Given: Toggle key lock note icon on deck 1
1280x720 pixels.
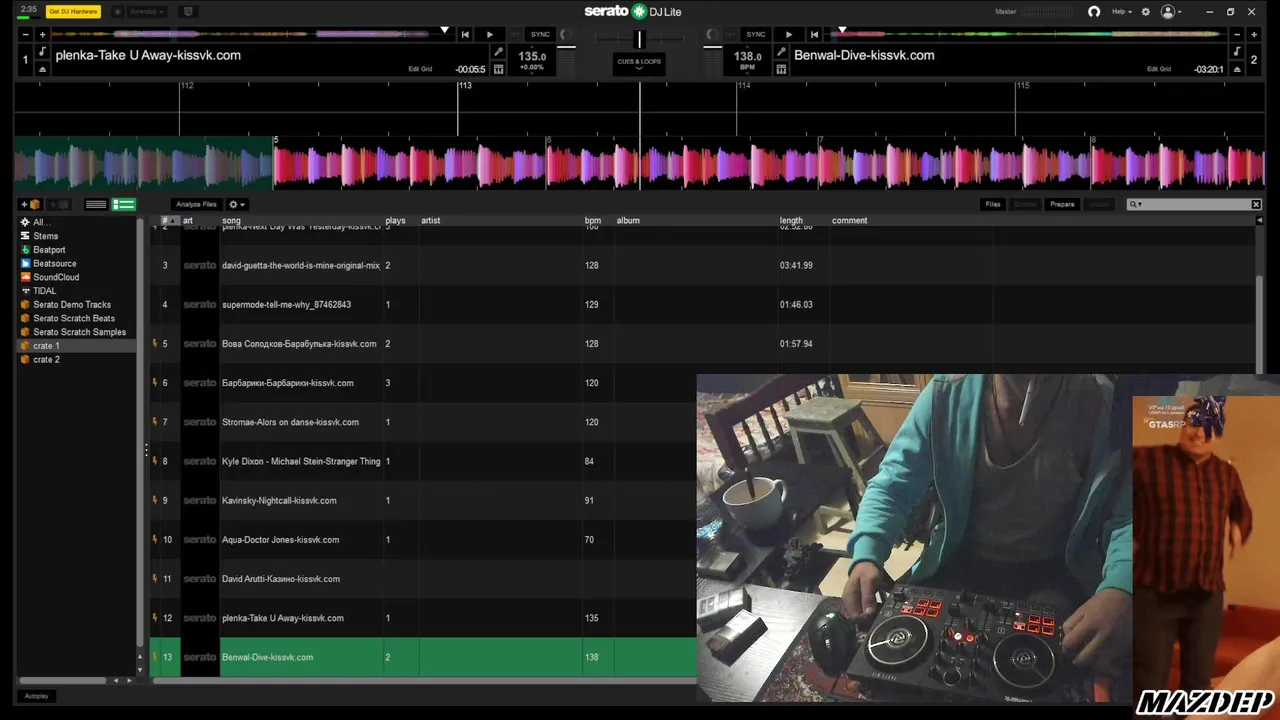Looking at the screenshot, I should 42,51.
